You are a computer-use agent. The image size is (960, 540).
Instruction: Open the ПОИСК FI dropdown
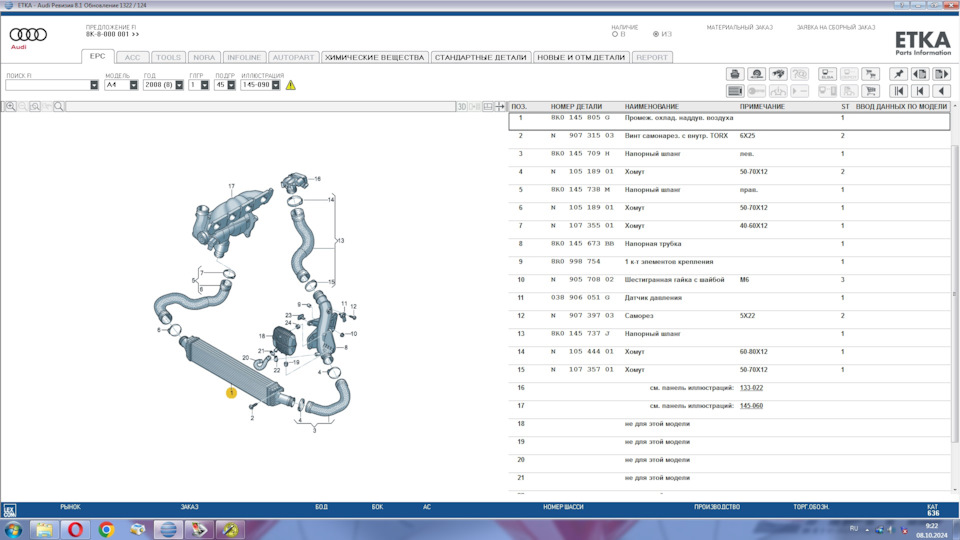[x=94, y=85]
